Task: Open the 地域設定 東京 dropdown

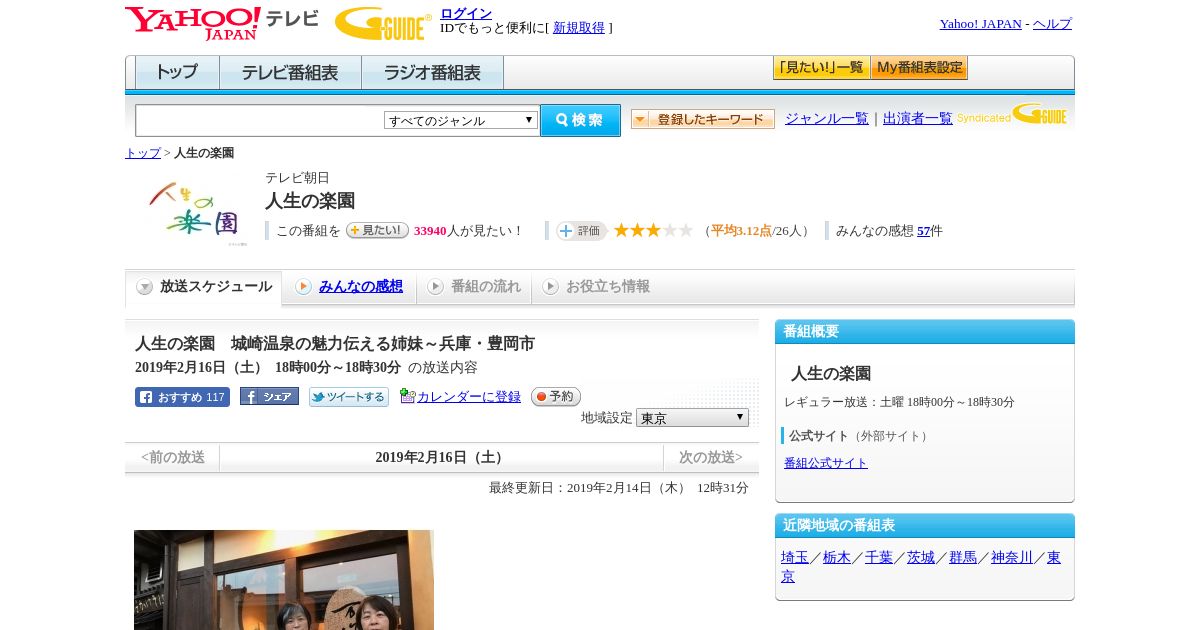Action: [692, 418]
